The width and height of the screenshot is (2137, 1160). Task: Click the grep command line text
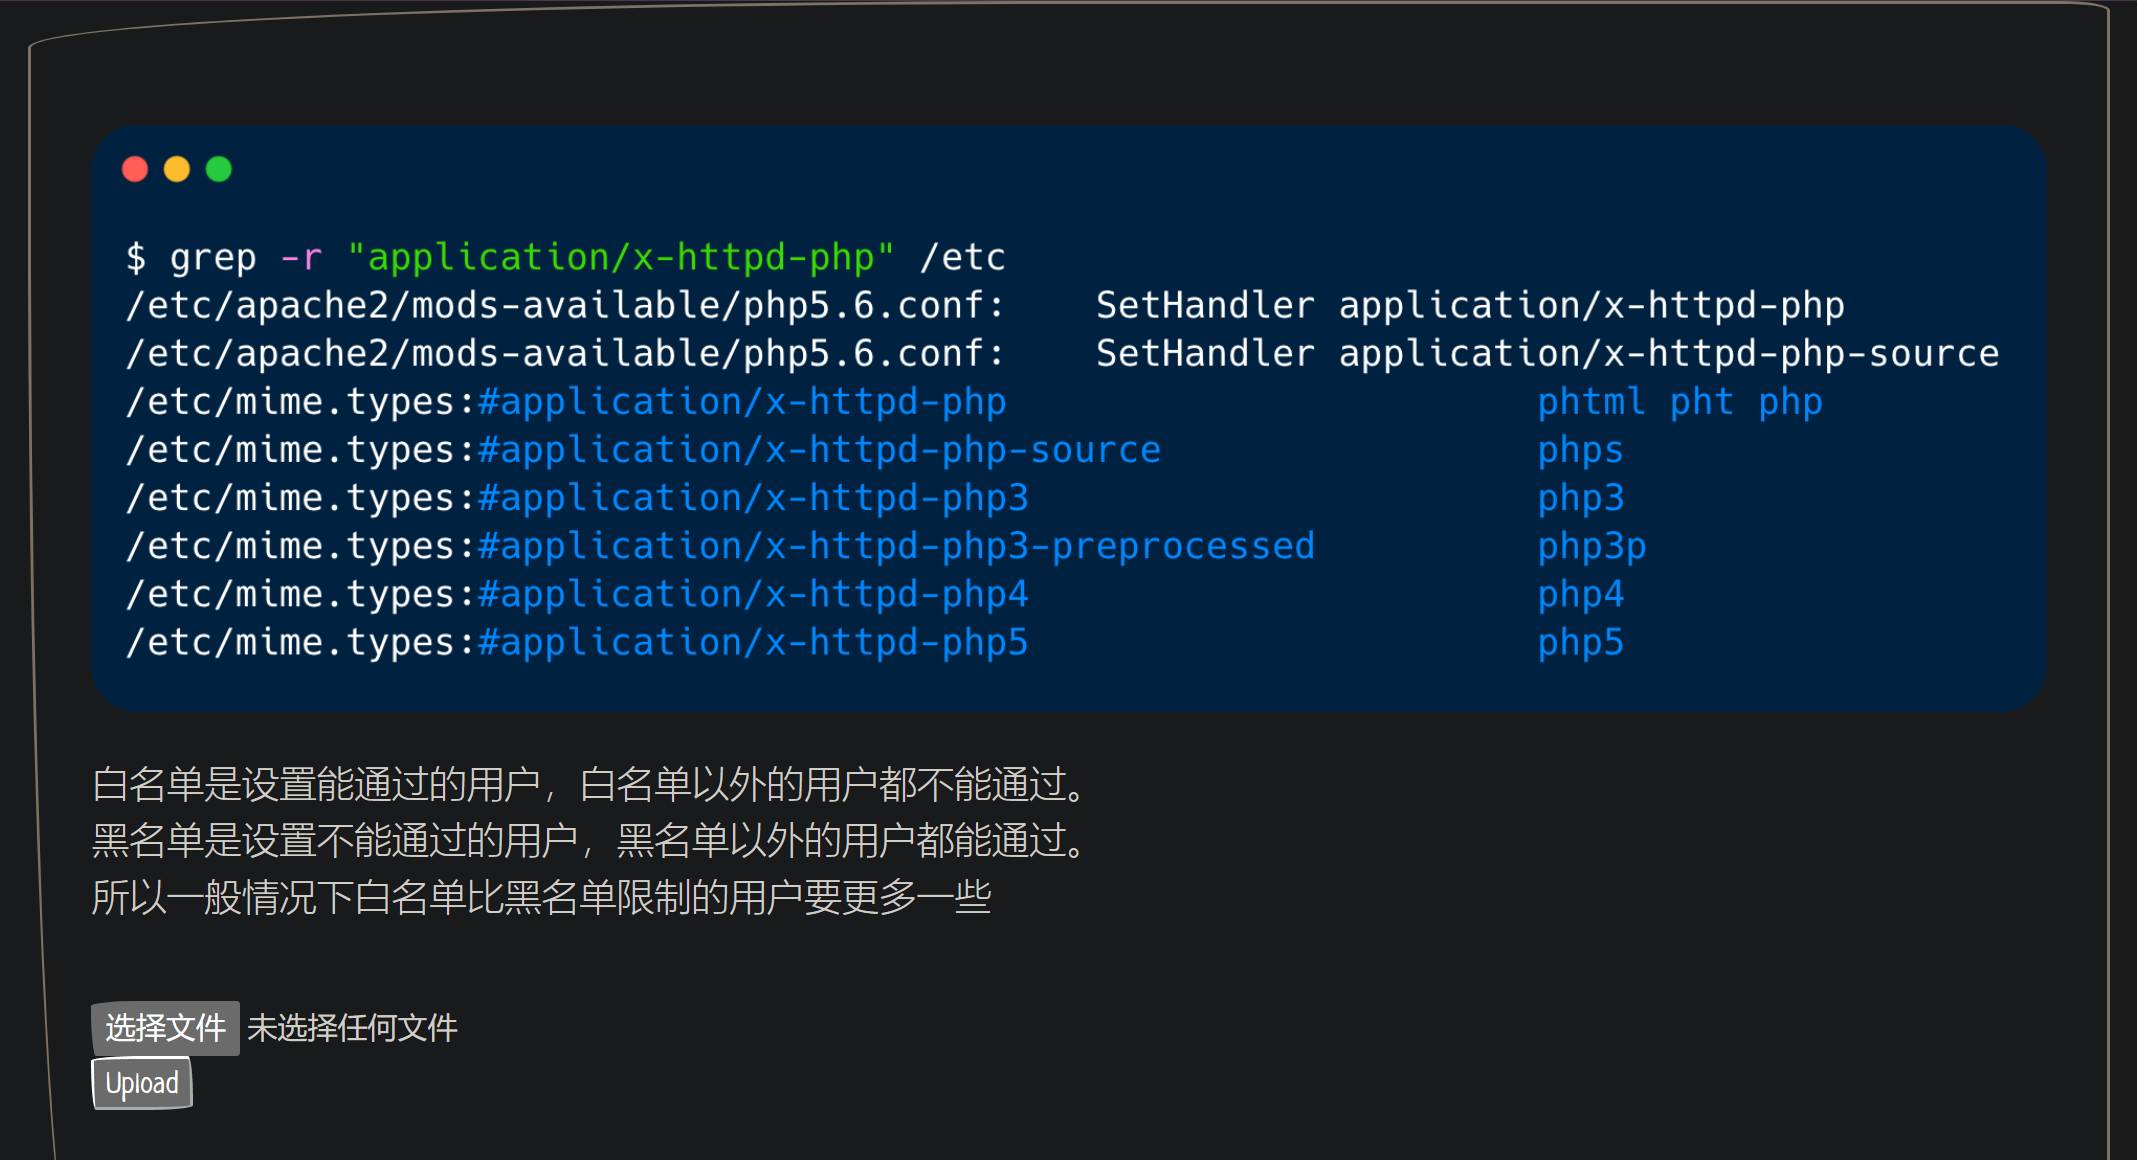pos(565,258)
